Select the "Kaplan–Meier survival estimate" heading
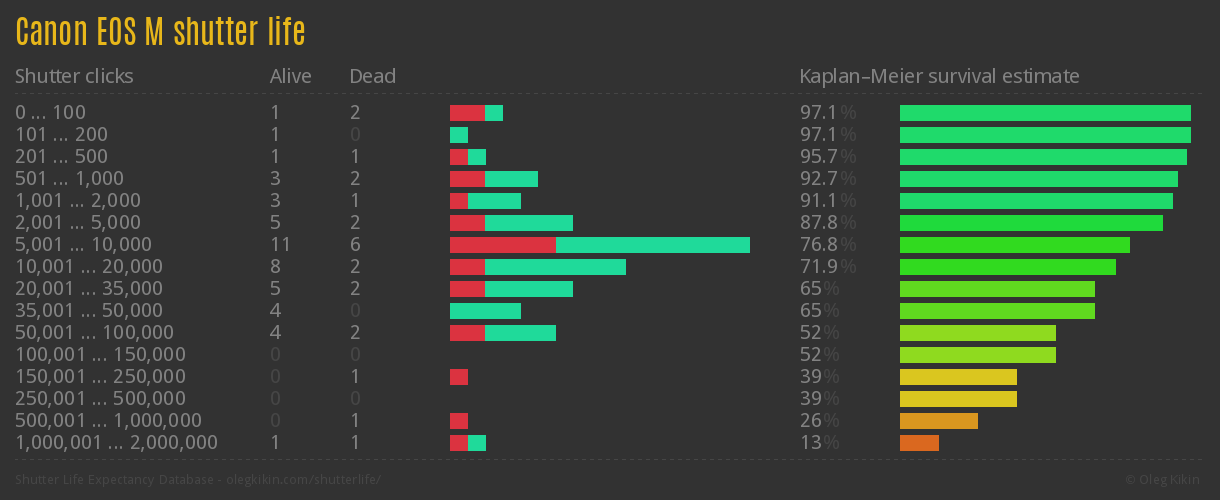 click(939, 76)
